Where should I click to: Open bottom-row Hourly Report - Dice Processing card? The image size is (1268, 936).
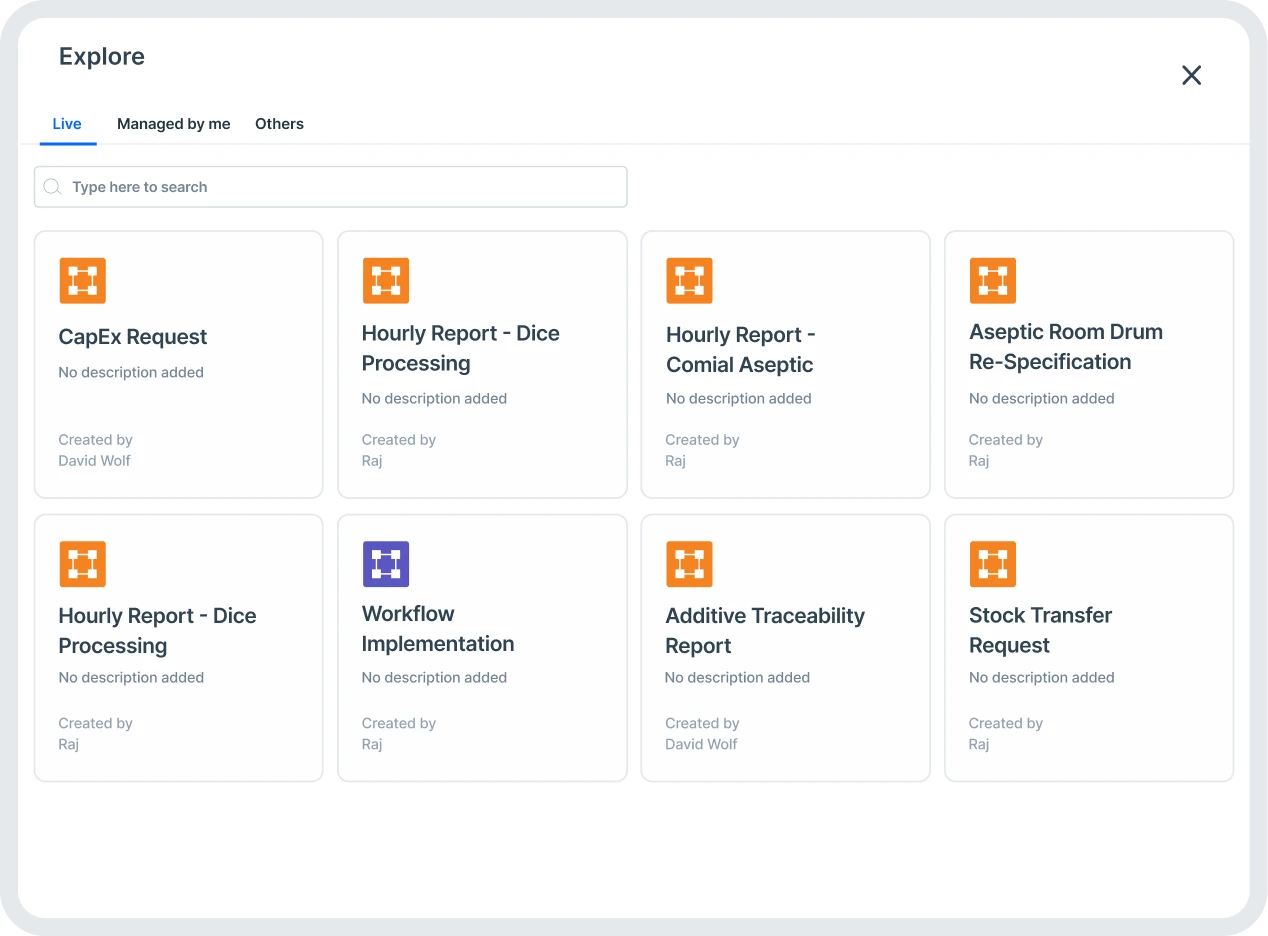179,648
